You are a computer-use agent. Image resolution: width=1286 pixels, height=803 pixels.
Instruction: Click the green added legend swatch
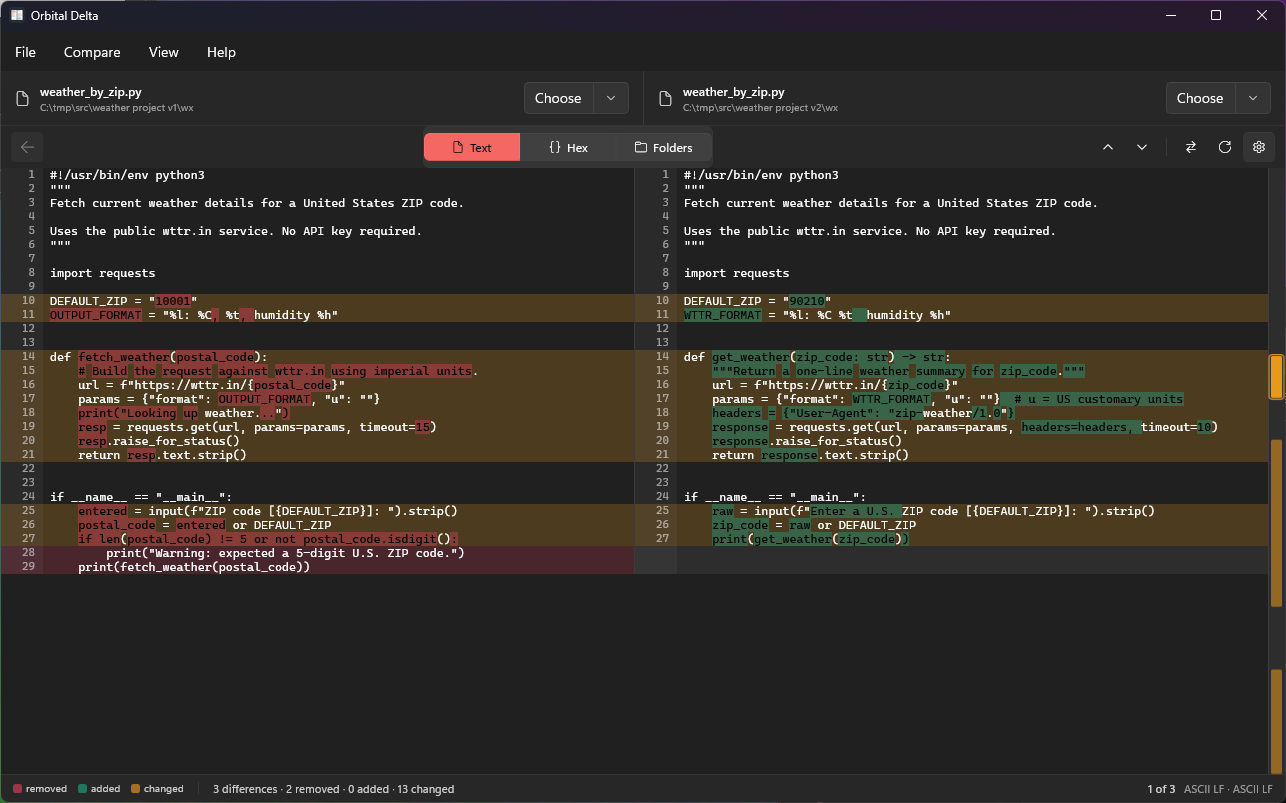coord(82,789)
